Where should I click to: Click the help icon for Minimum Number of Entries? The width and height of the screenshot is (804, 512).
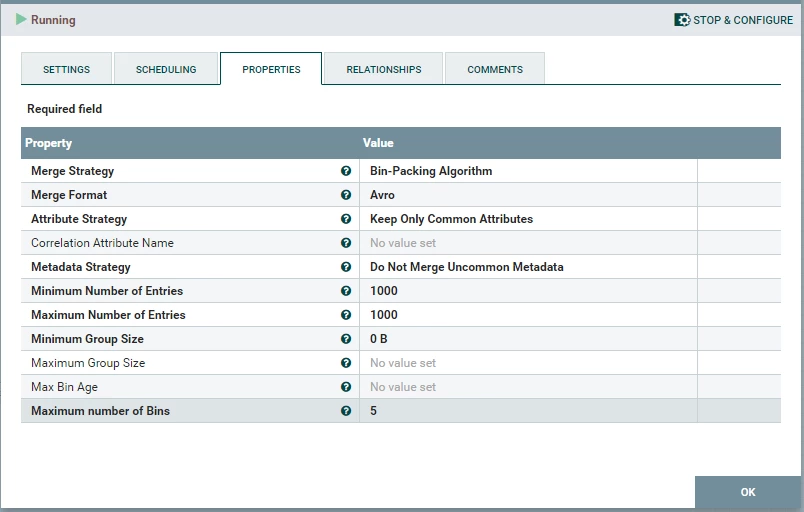(346, 291)
